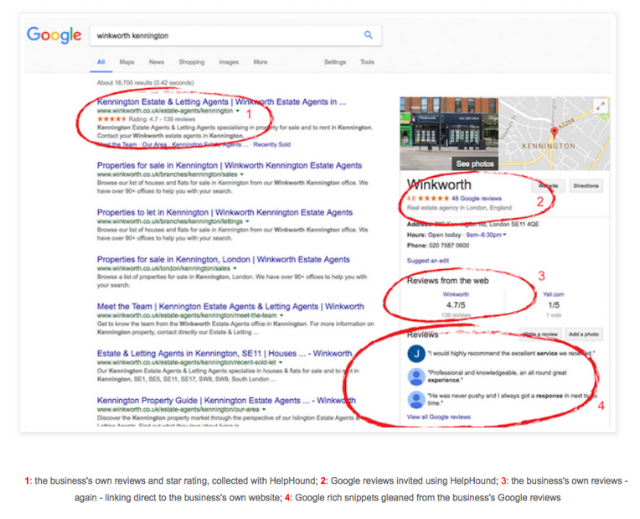Click Suggest an edit link
The image size is (640, 519).
[x=428, y=260]
